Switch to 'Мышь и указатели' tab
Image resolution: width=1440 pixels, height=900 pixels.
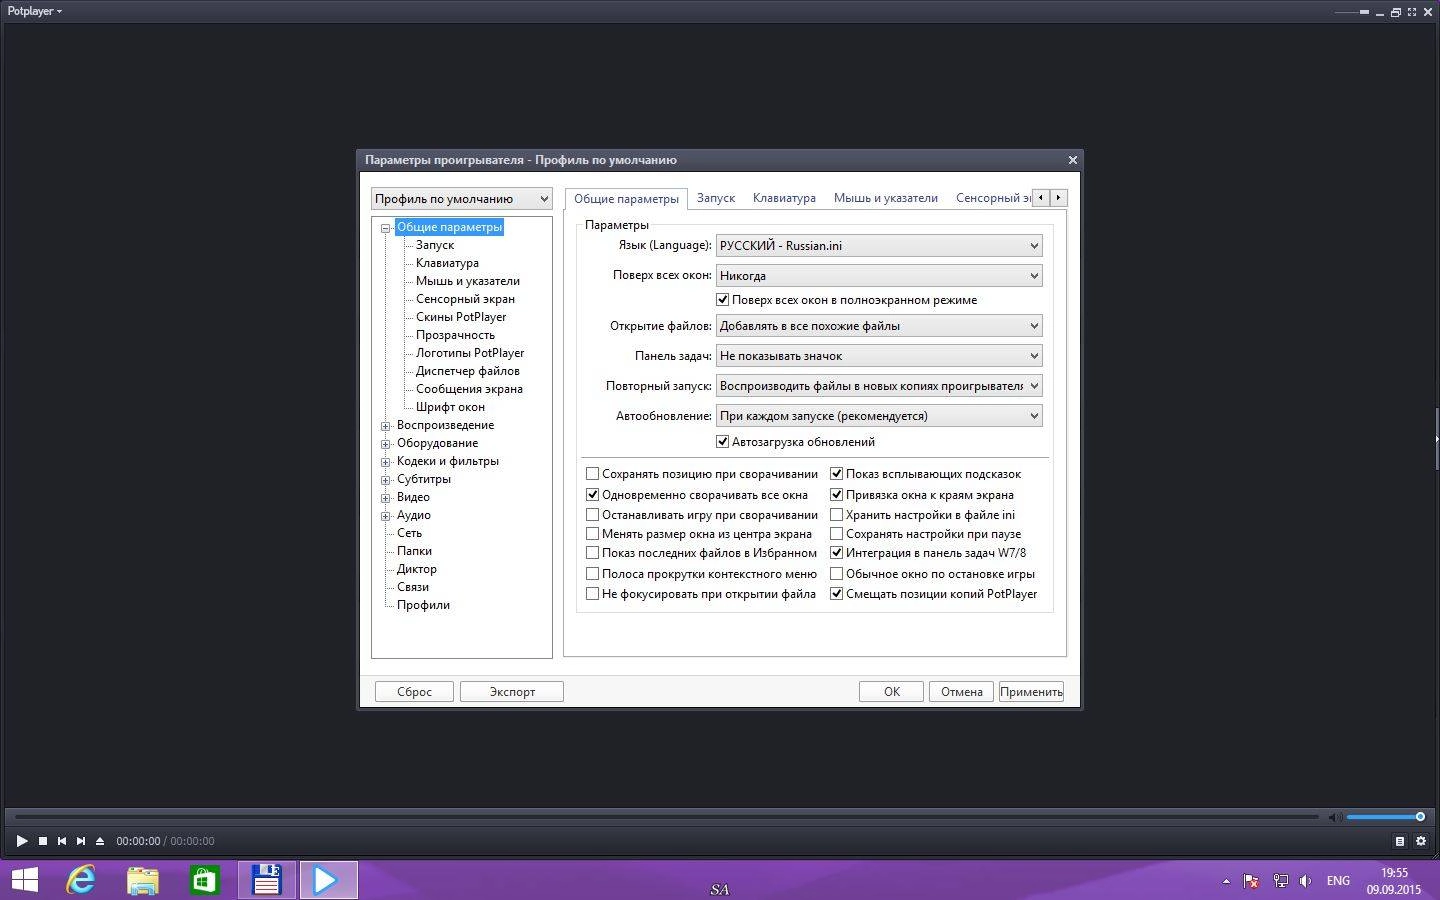tap(886, 198)
